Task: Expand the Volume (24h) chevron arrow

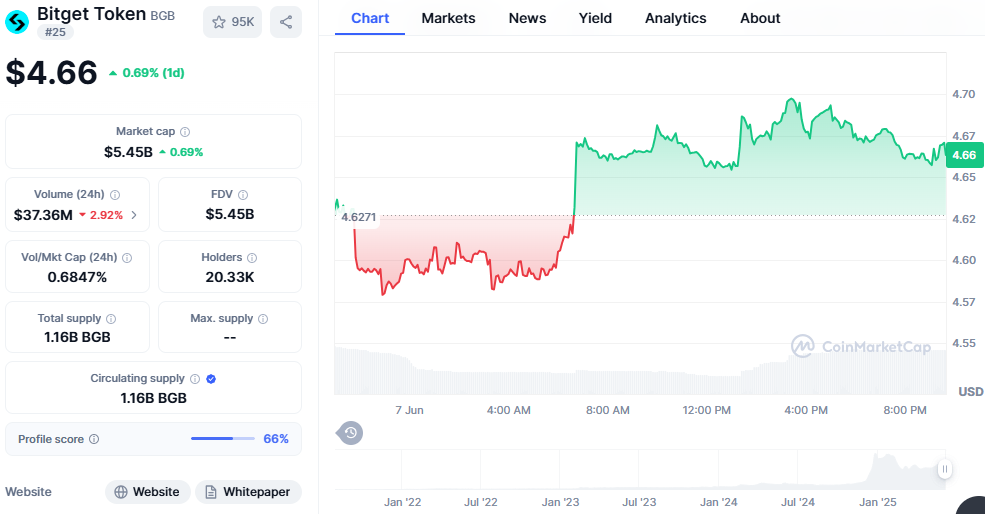Action: (134, 215)
